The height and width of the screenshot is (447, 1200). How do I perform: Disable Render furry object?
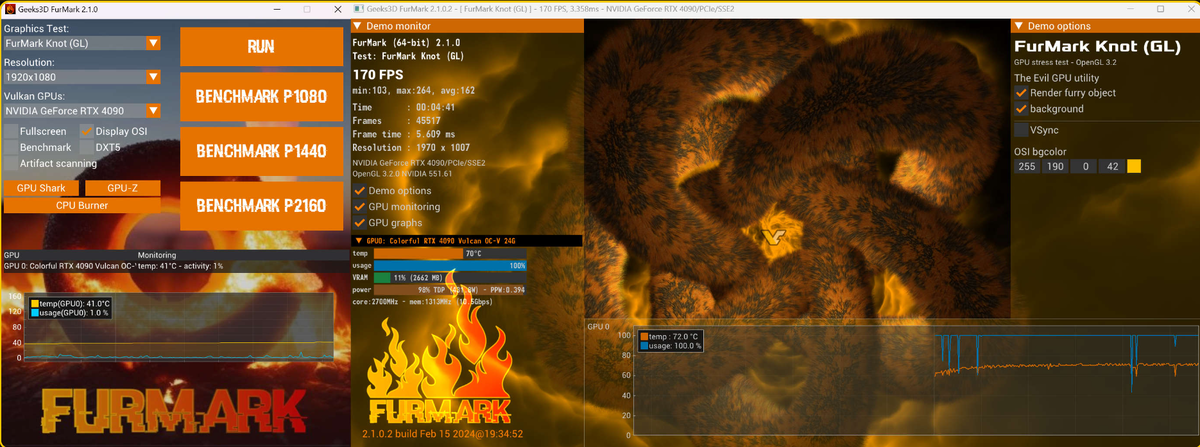pyautogui.click(x=1021, y=93)
